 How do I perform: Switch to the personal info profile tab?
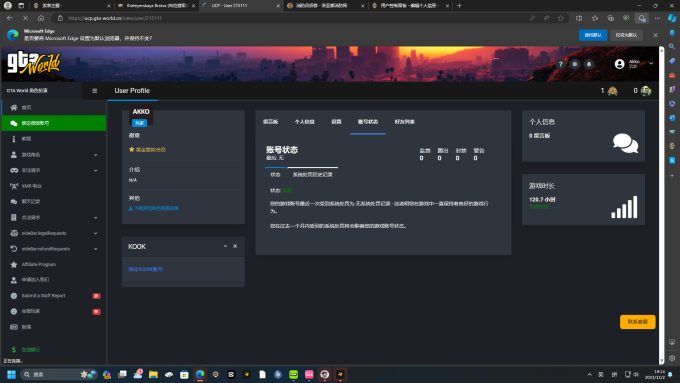pos(304,122)
